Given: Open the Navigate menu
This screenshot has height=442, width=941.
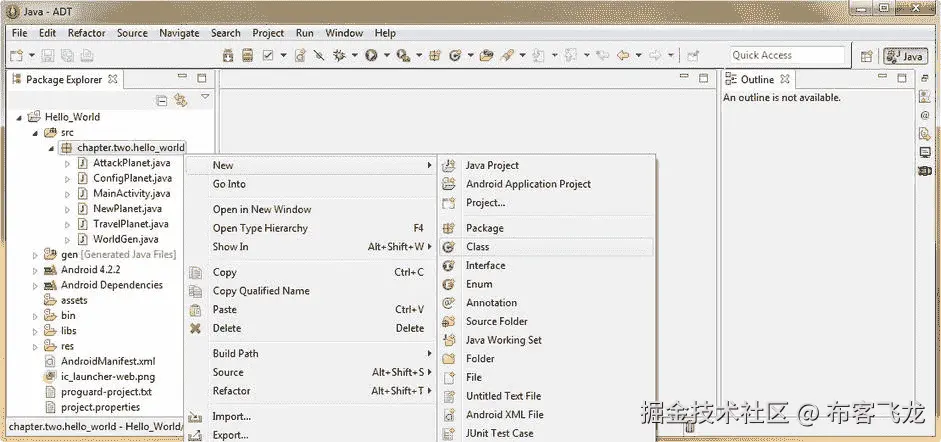Looking at the screenshot, I should point(179,33).
